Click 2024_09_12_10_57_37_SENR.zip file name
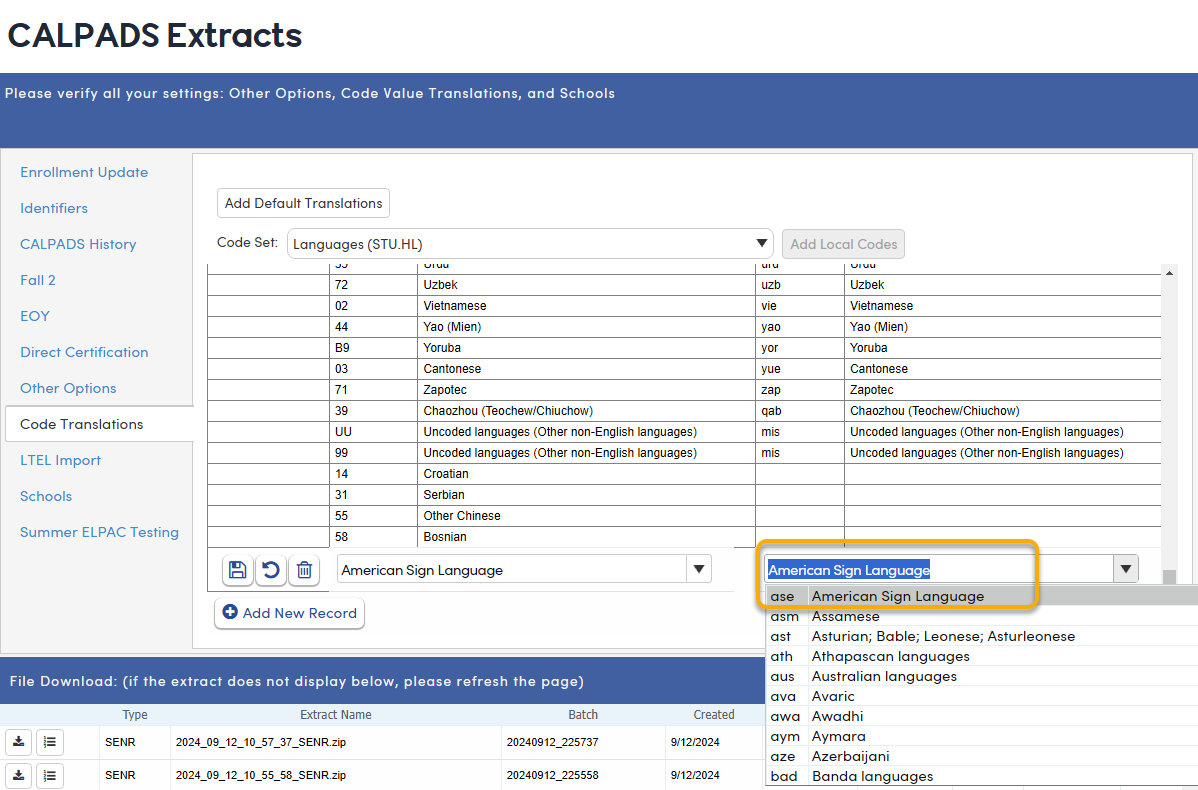 (261, 742)
